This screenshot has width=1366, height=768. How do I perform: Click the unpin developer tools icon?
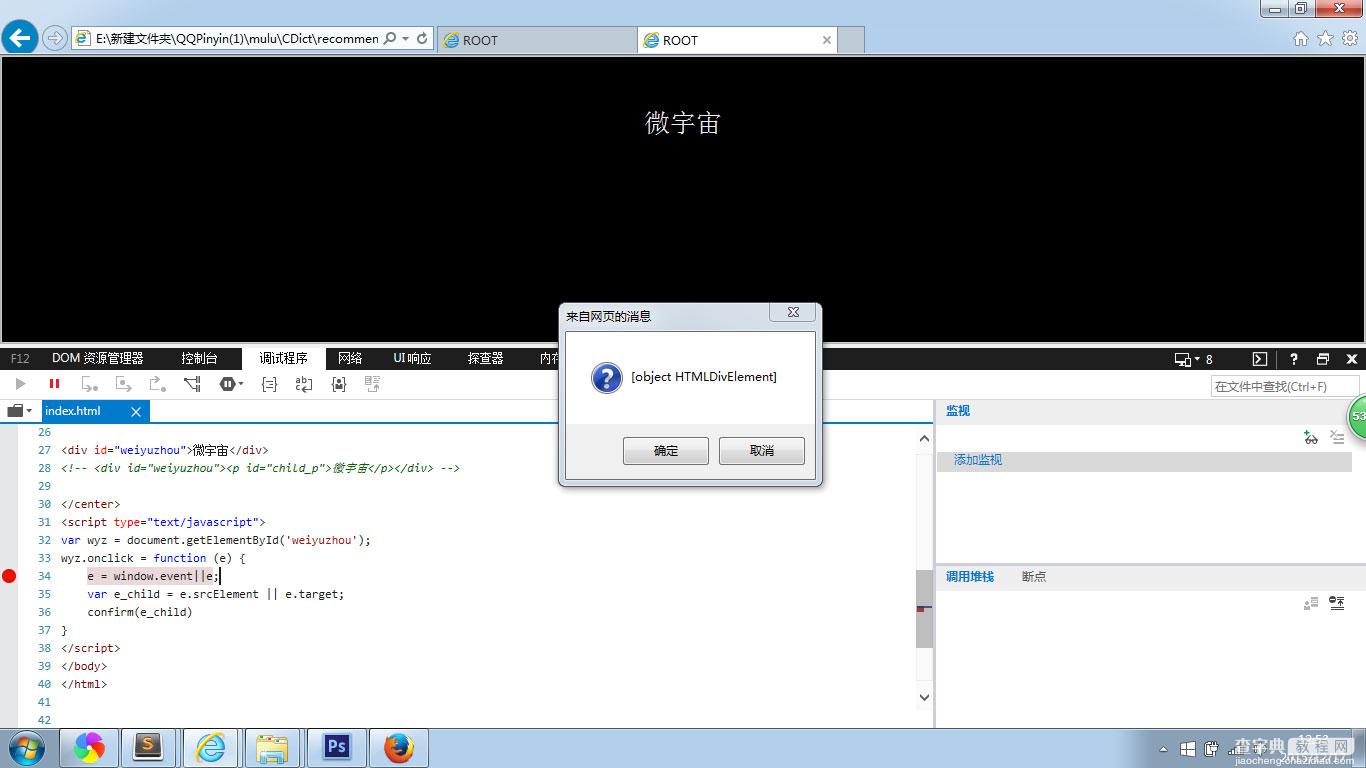(1323, 359)
